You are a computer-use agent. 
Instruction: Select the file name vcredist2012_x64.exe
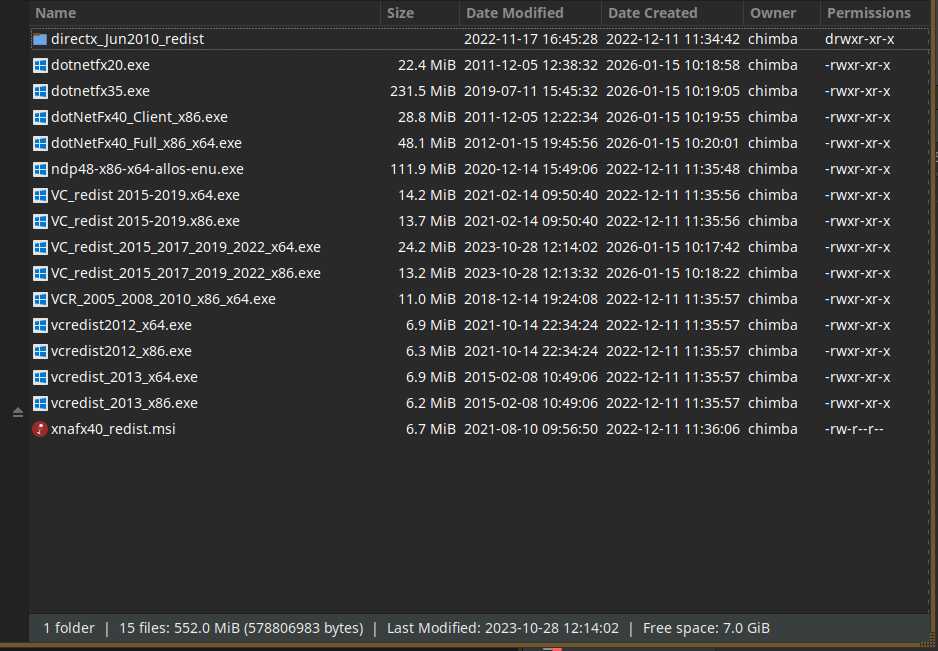[x=121, y=325]
